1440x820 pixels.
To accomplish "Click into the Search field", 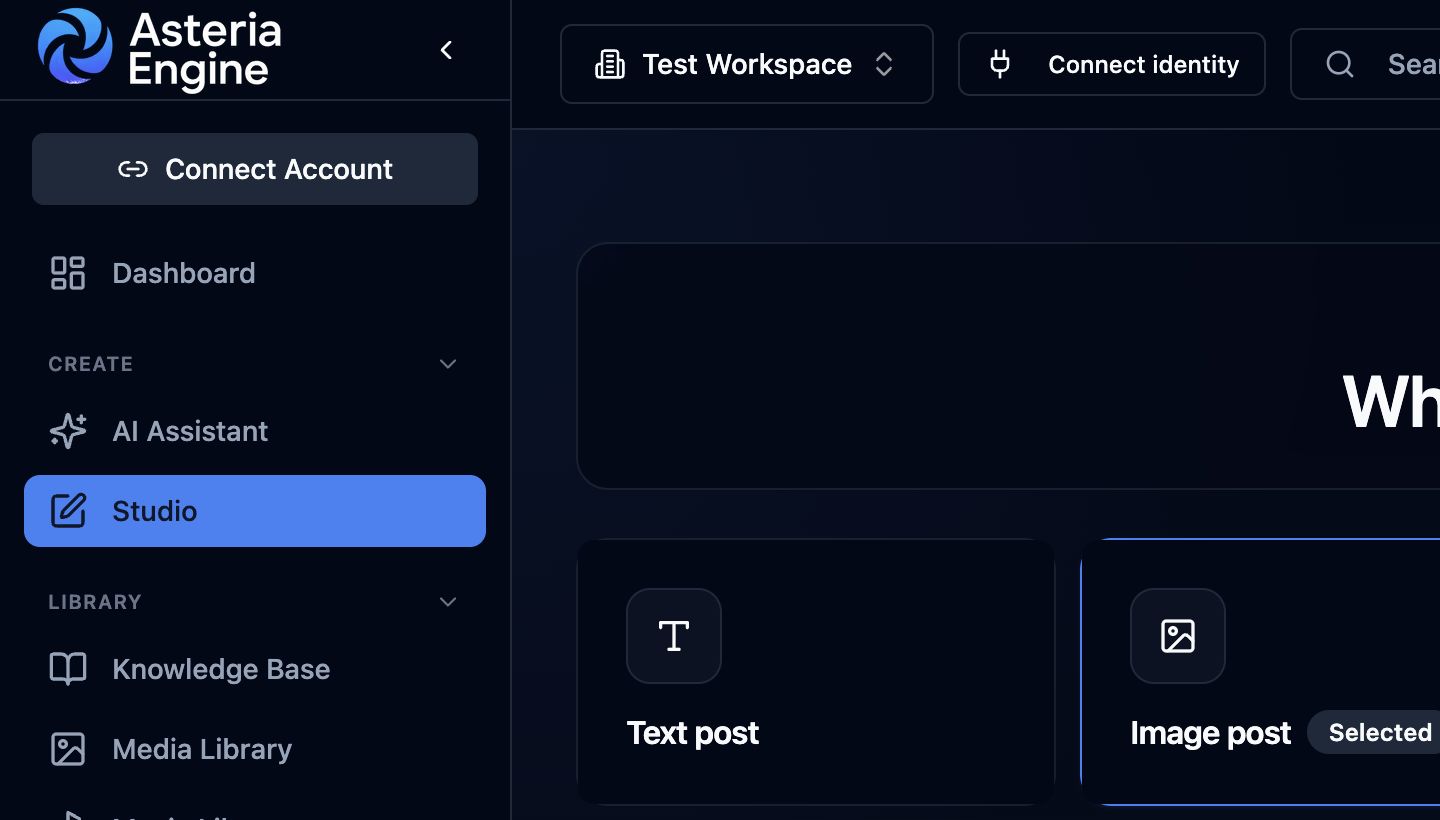I will [x=1366, y=64].
